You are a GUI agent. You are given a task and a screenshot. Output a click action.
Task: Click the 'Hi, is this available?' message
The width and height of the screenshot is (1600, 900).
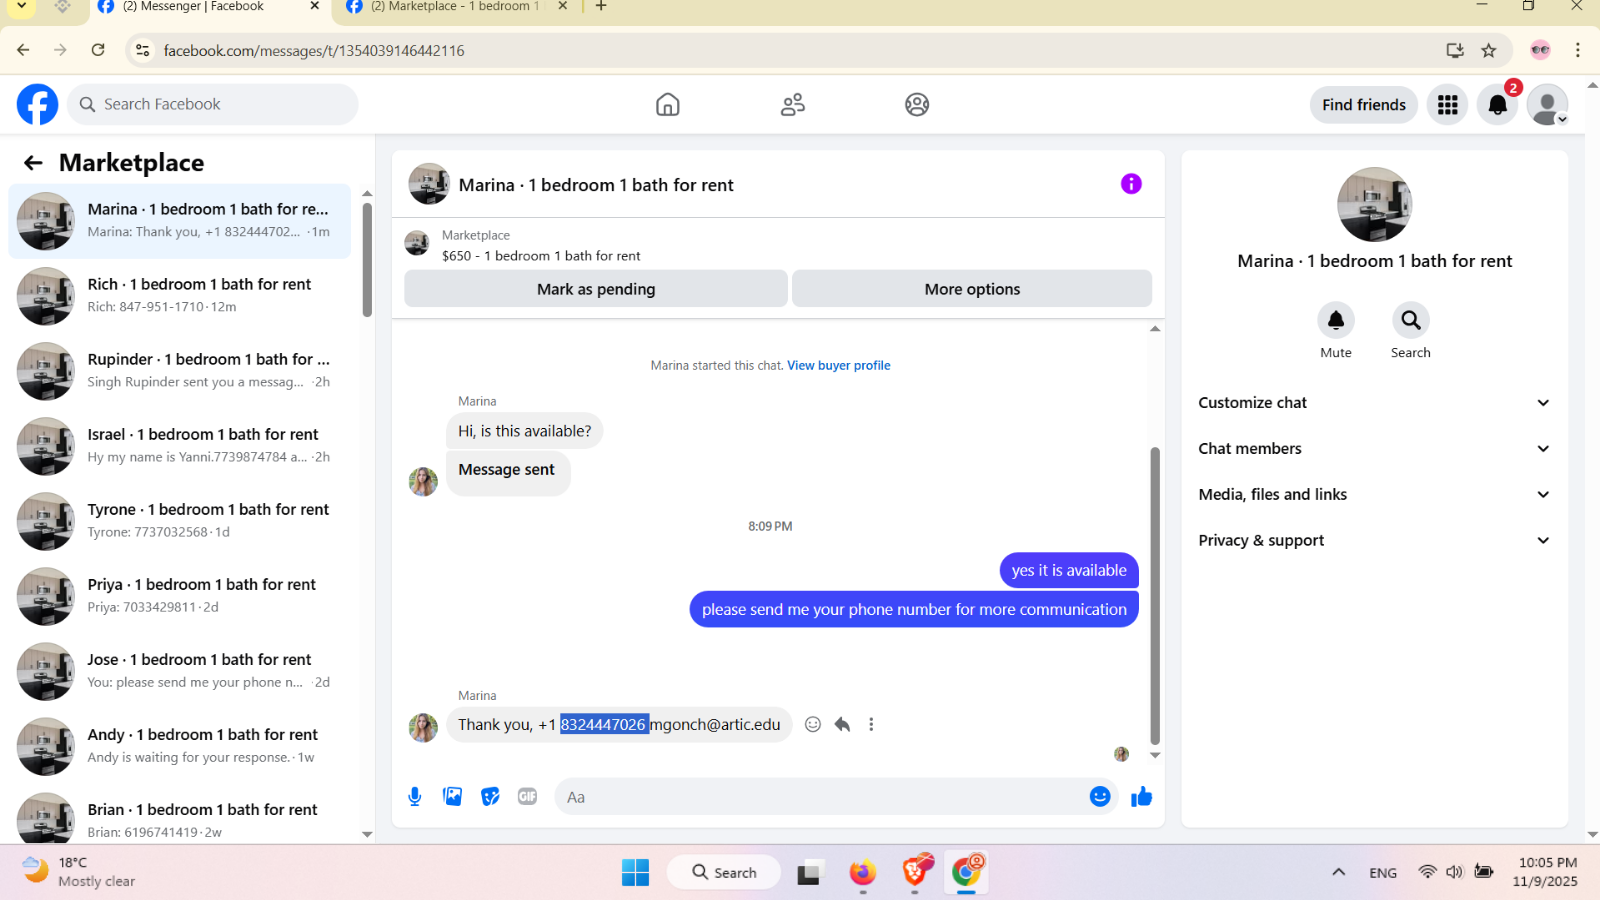(525, 431)
